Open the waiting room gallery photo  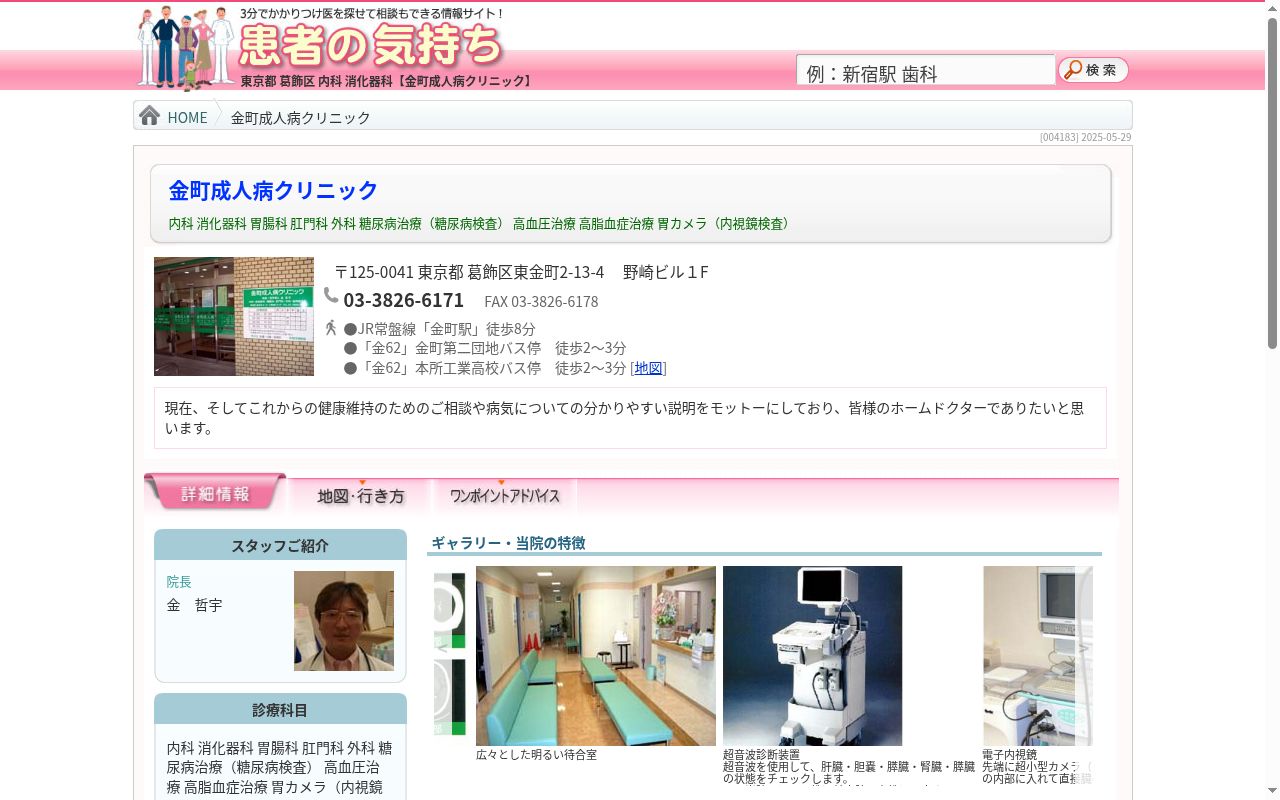[x=596, y=656]
